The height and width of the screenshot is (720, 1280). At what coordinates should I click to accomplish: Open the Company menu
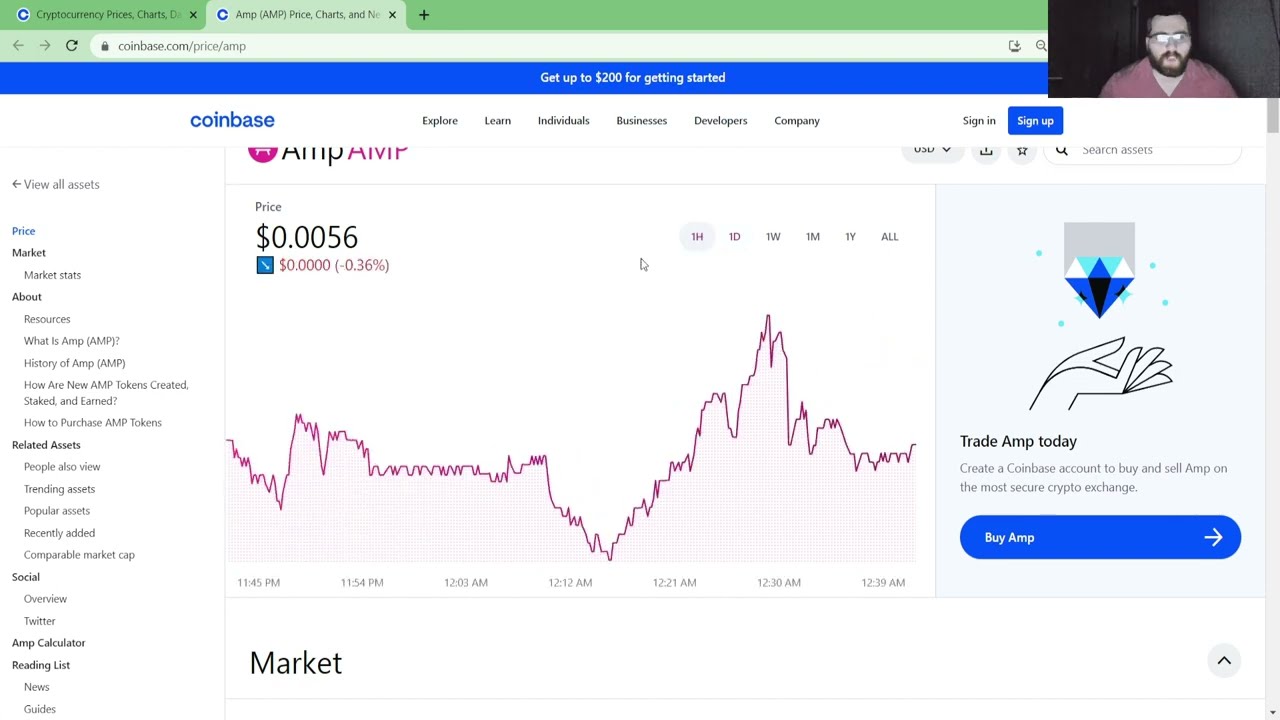click(x=796, y=121)
